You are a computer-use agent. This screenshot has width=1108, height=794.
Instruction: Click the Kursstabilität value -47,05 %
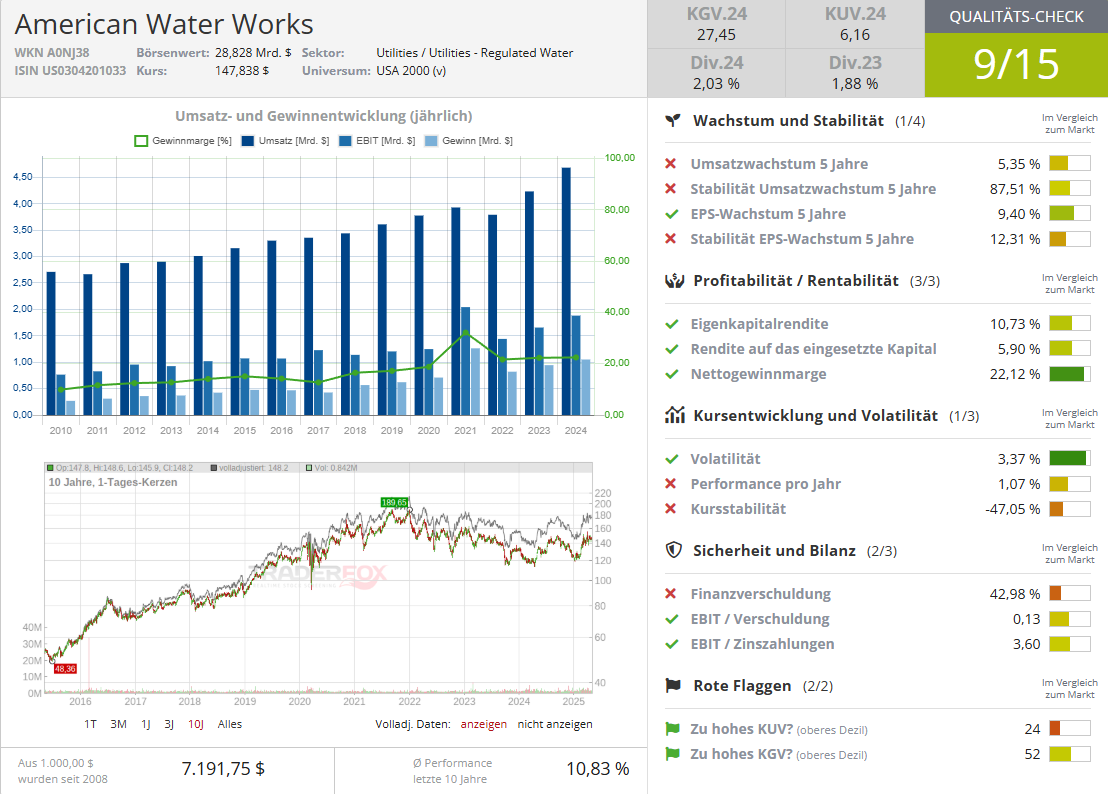tap(1013, 509)
